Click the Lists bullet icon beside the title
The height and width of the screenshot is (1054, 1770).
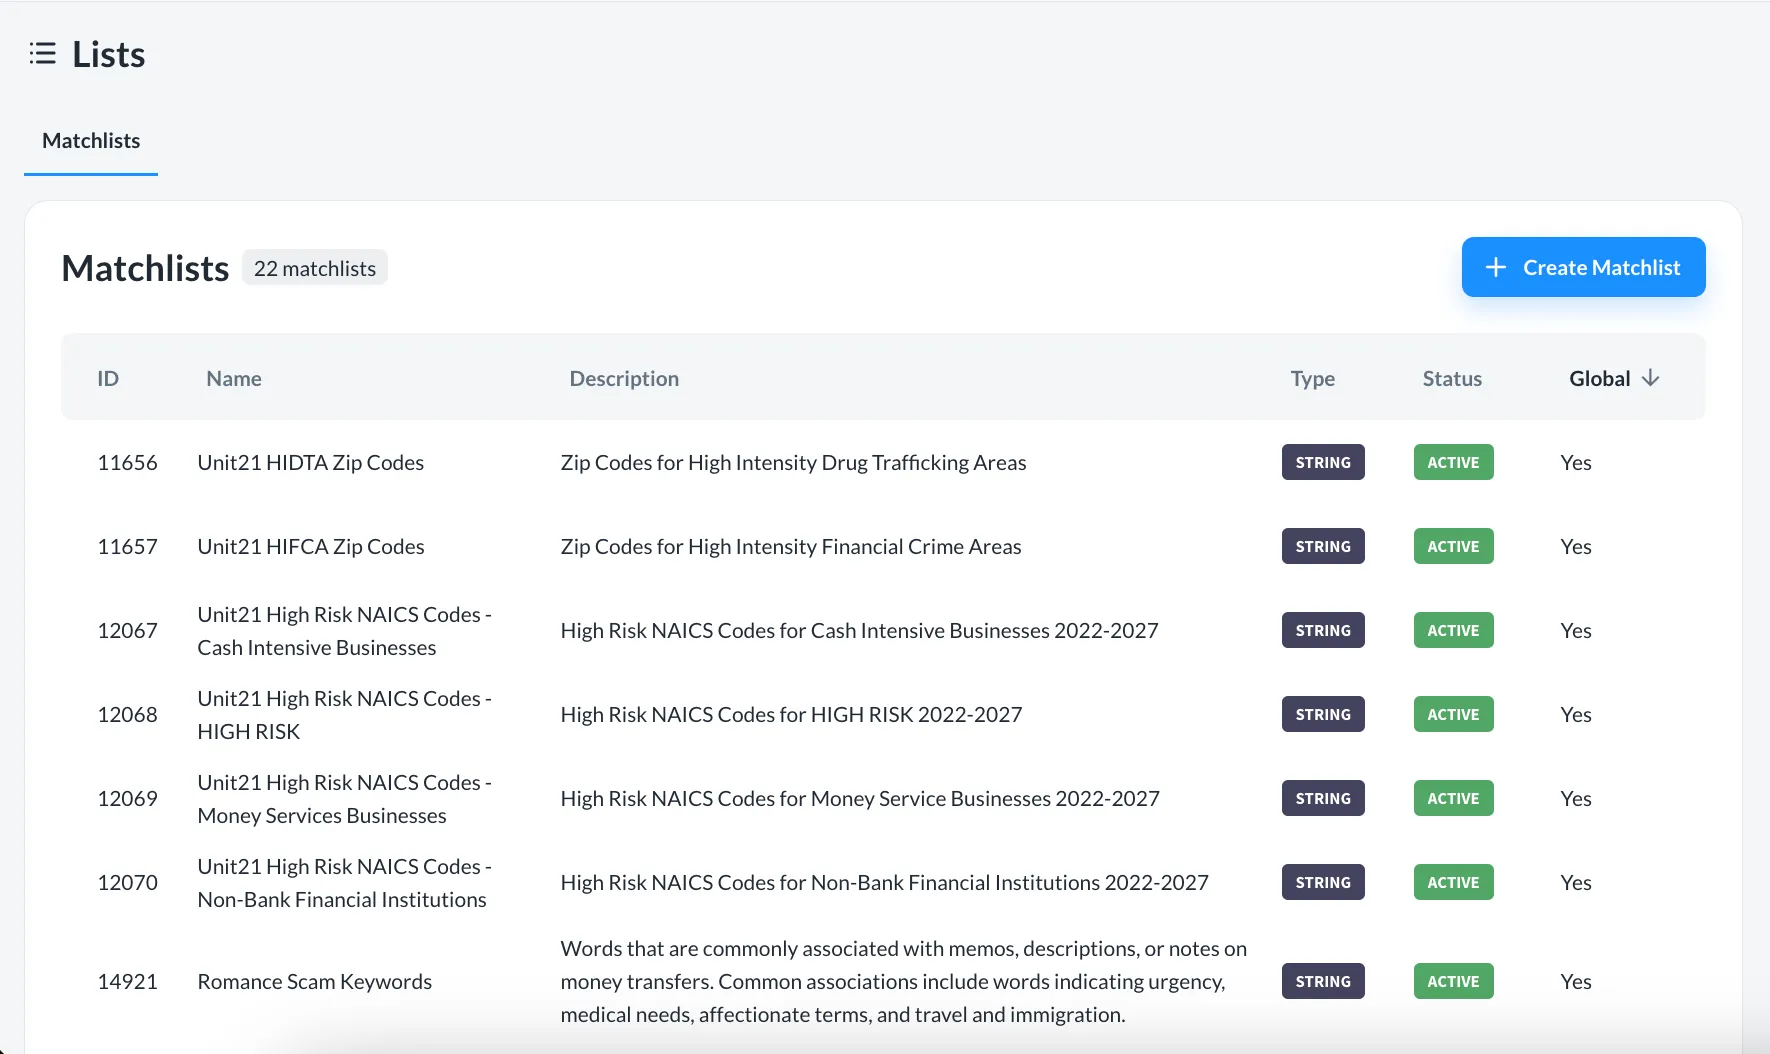coord(42,54)
